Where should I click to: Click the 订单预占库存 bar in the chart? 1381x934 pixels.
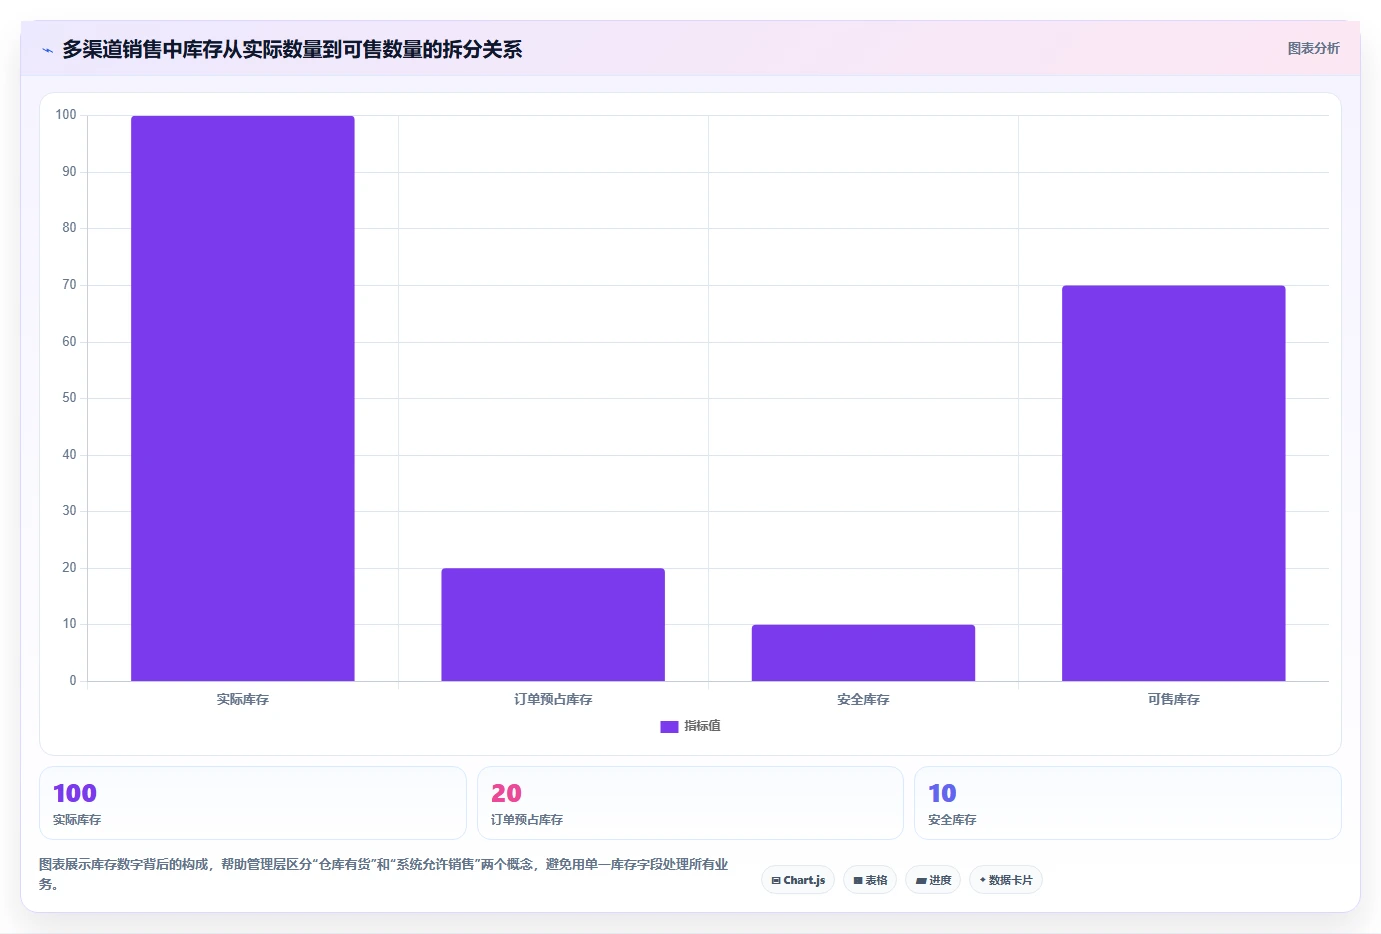pyautogui.click(x=553, y=625)
